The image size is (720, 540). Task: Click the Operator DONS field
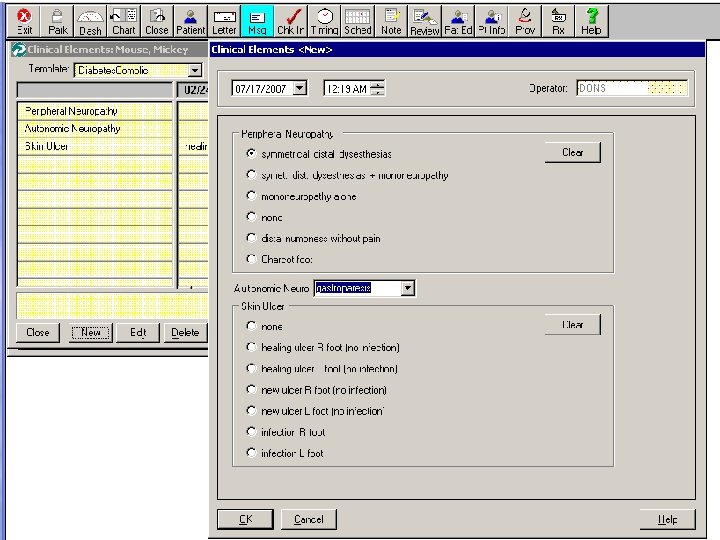(x=632, y=88)
